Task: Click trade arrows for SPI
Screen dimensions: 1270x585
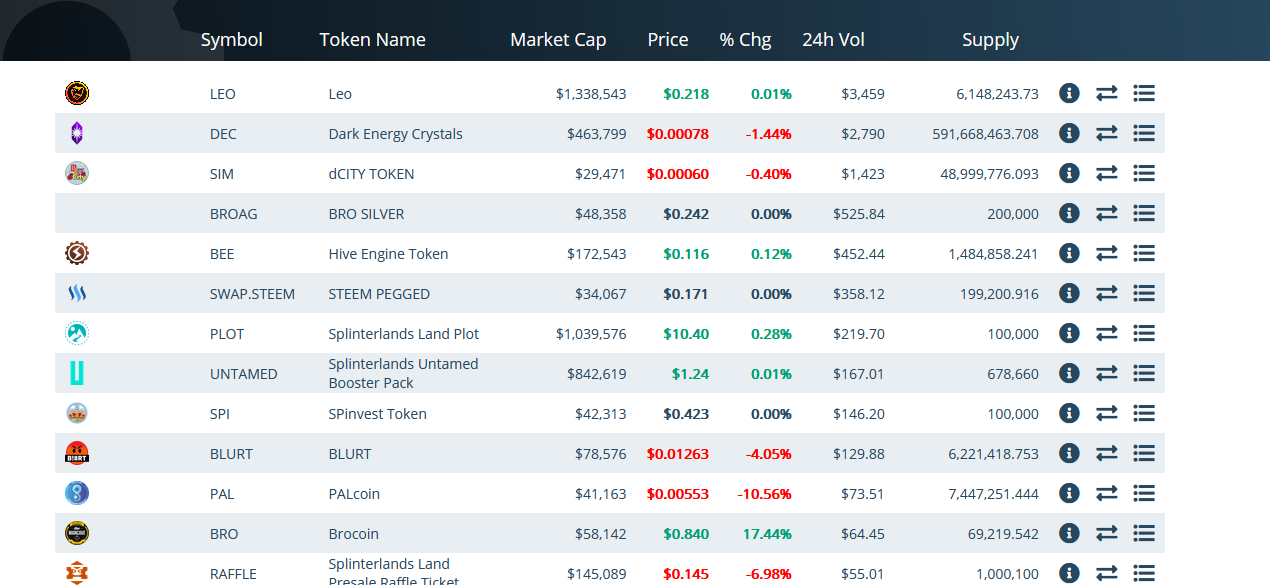Action: [x=1106, y=413]
